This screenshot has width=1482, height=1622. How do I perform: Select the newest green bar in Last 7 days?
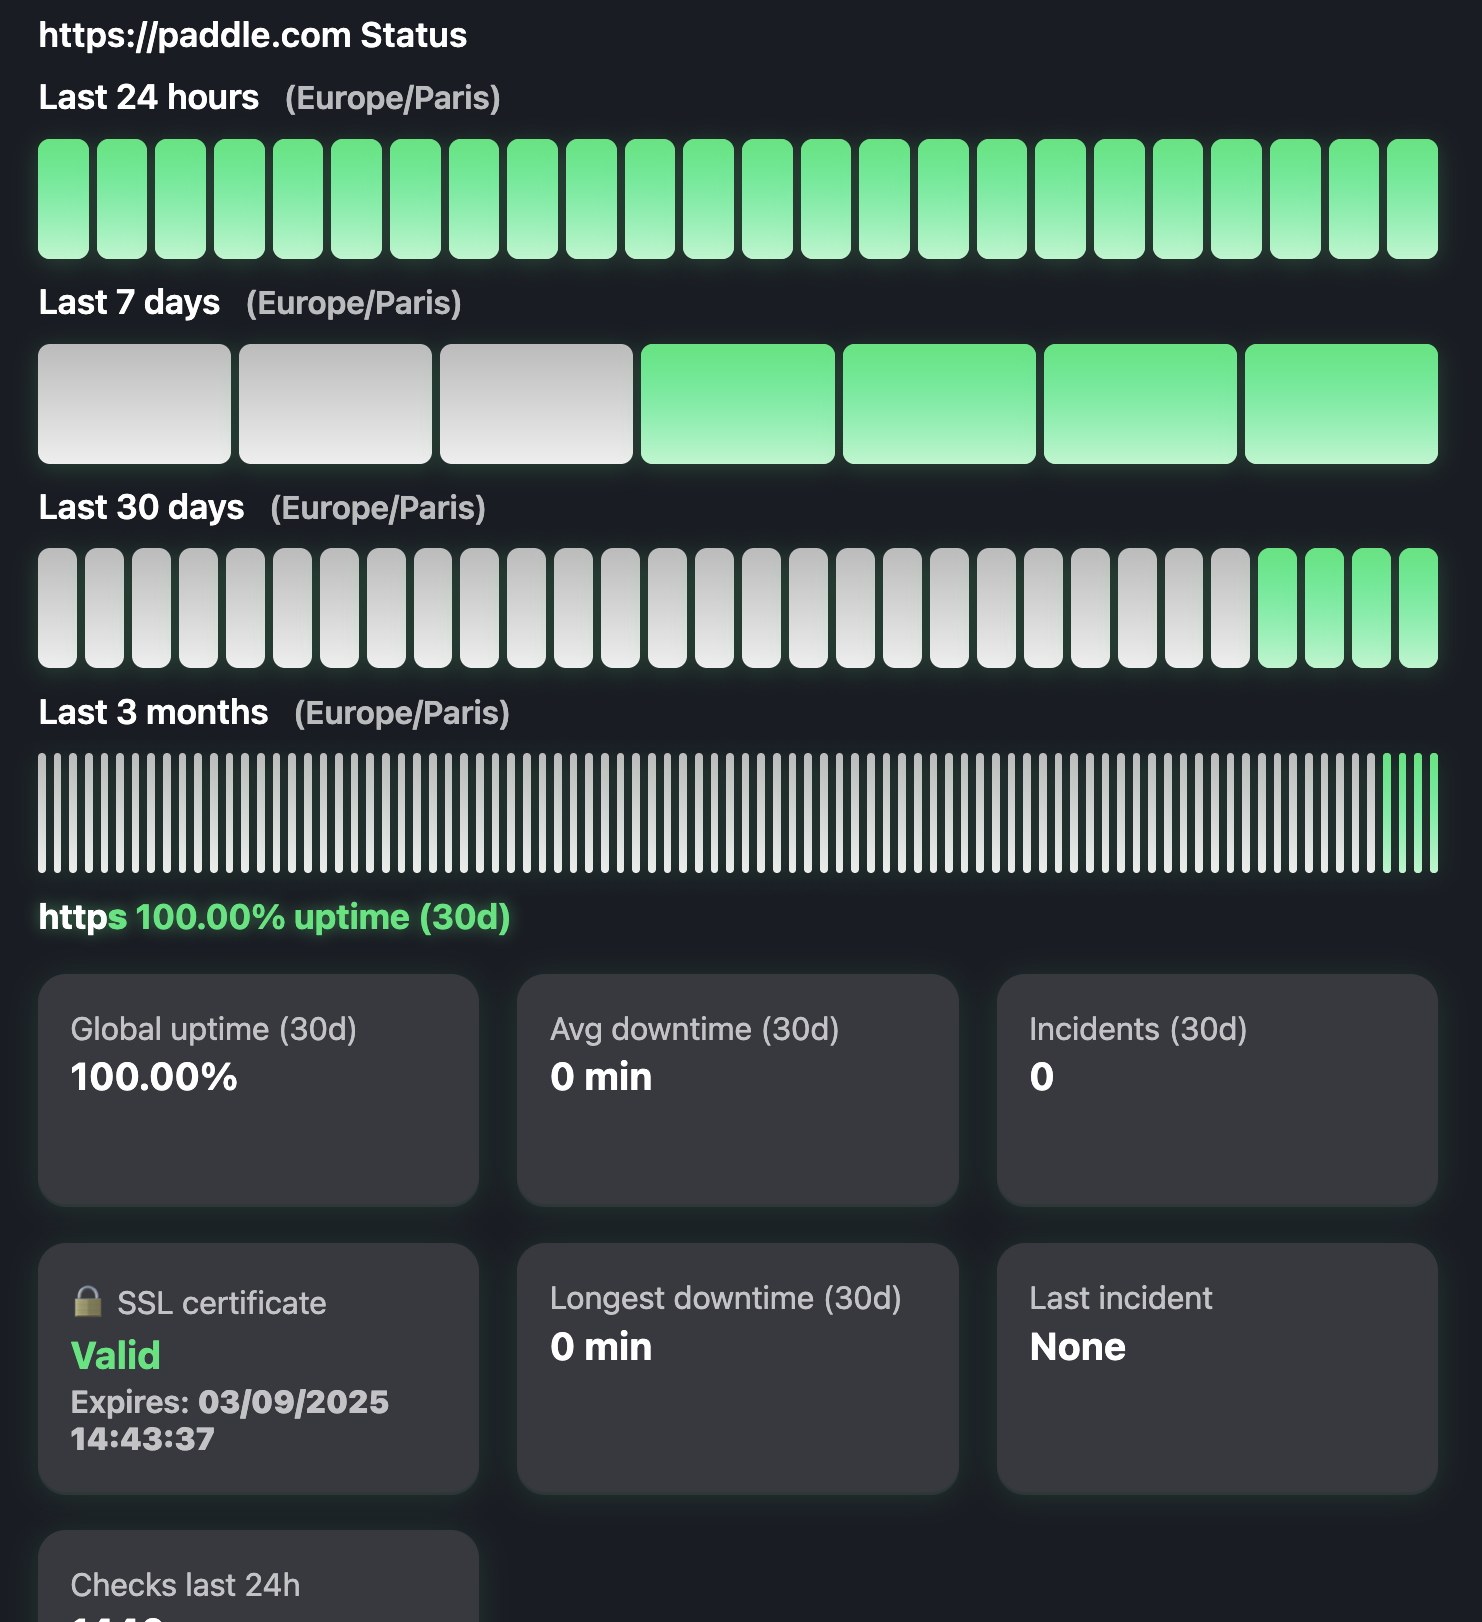(1341, 404)
